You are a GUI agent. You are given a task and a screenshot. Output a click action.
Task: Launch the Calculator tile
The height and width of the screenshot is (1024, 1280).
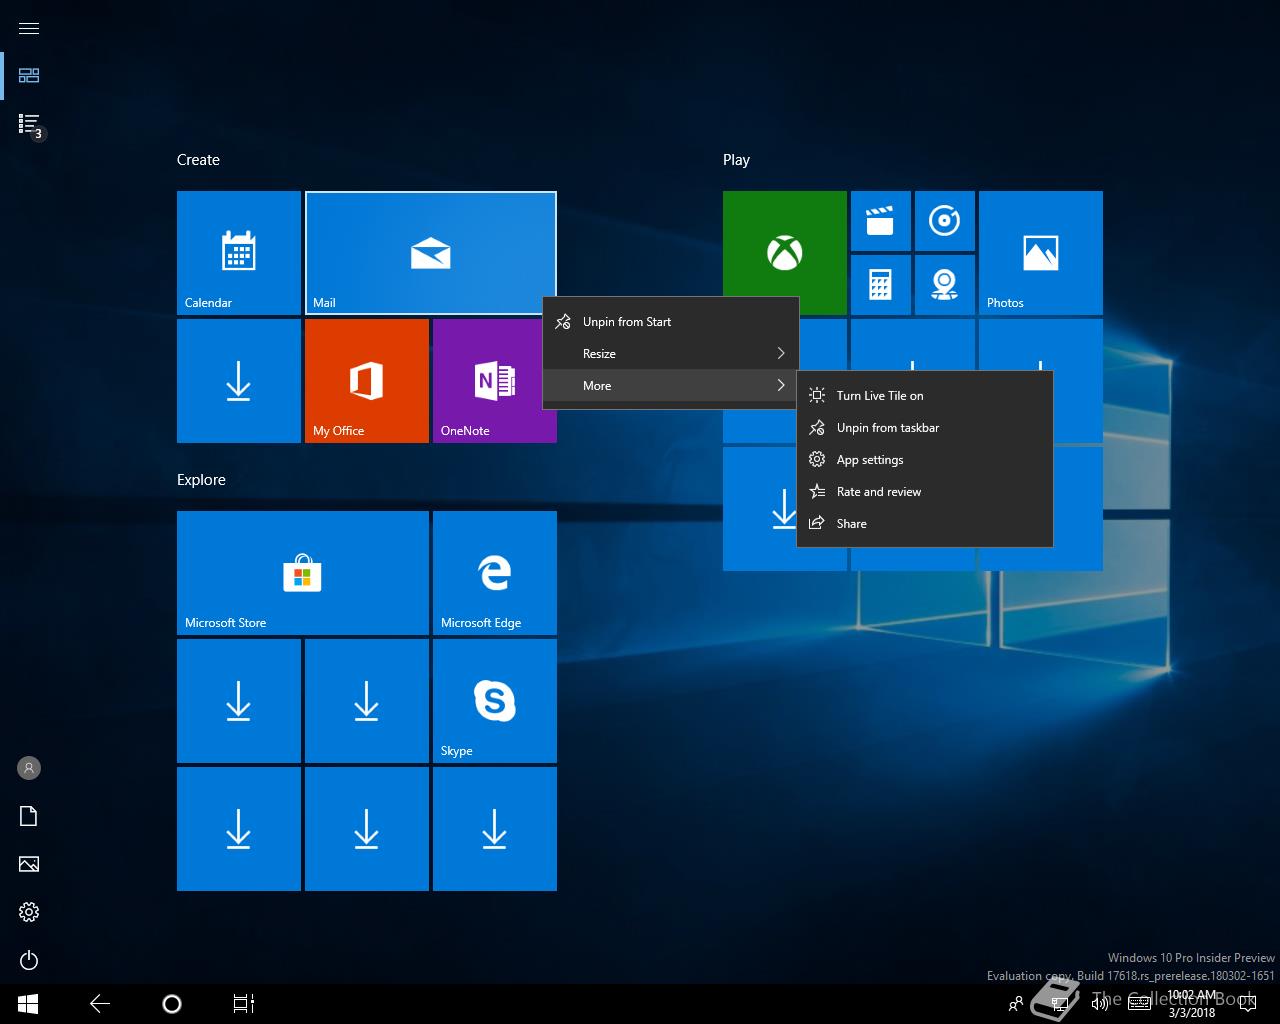pos(881,285)
